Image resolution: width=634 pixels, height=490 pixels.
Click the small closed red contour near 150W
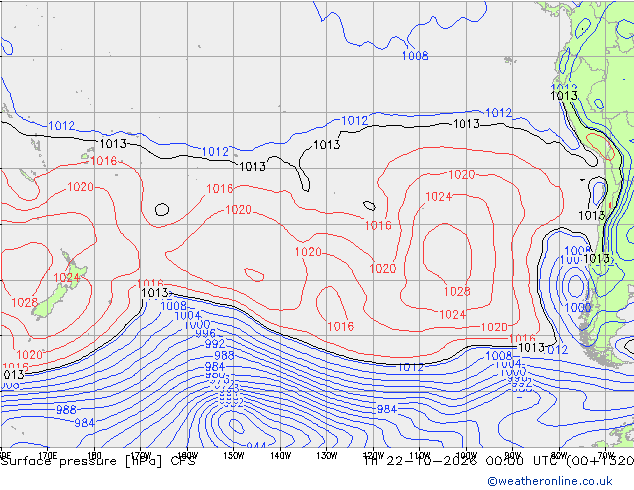pyautogui.click(x=254, y=275)
